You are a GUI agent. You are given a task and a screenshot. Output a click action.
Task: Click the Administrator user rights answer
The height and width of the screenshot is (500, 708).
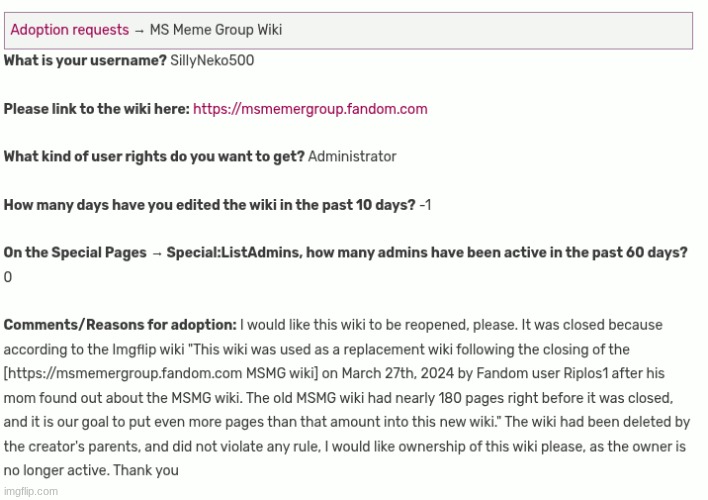coord(352,157)
